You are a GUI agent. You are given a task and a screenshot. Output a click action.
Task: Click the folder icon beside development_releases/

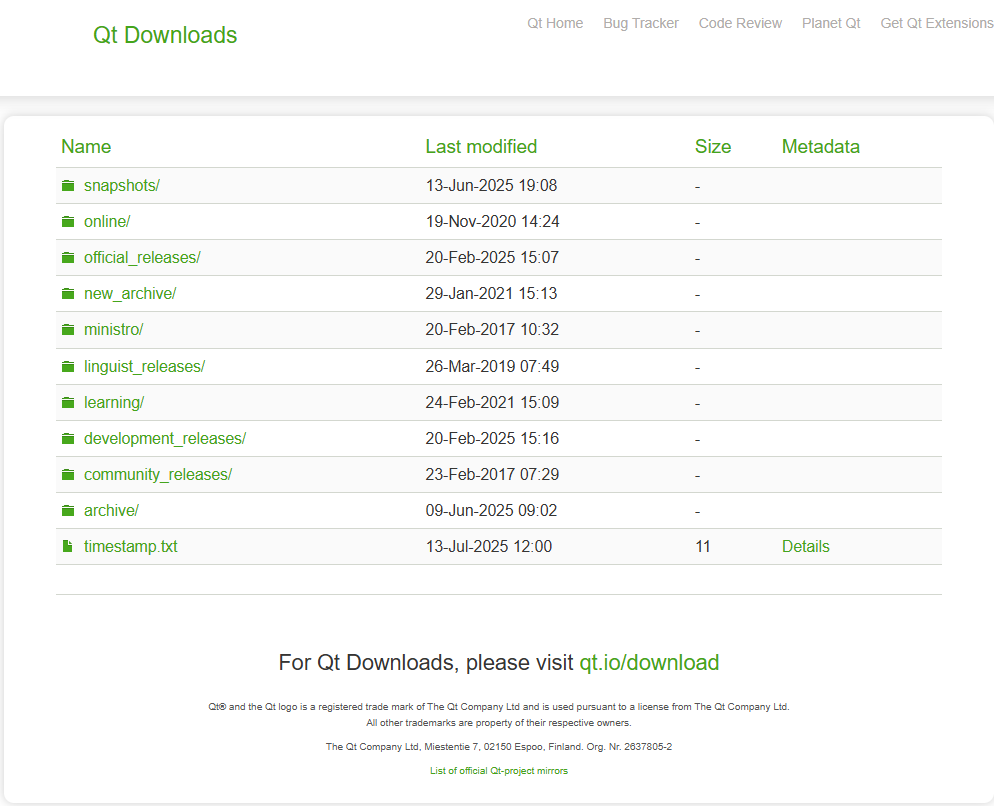(68, 439)
